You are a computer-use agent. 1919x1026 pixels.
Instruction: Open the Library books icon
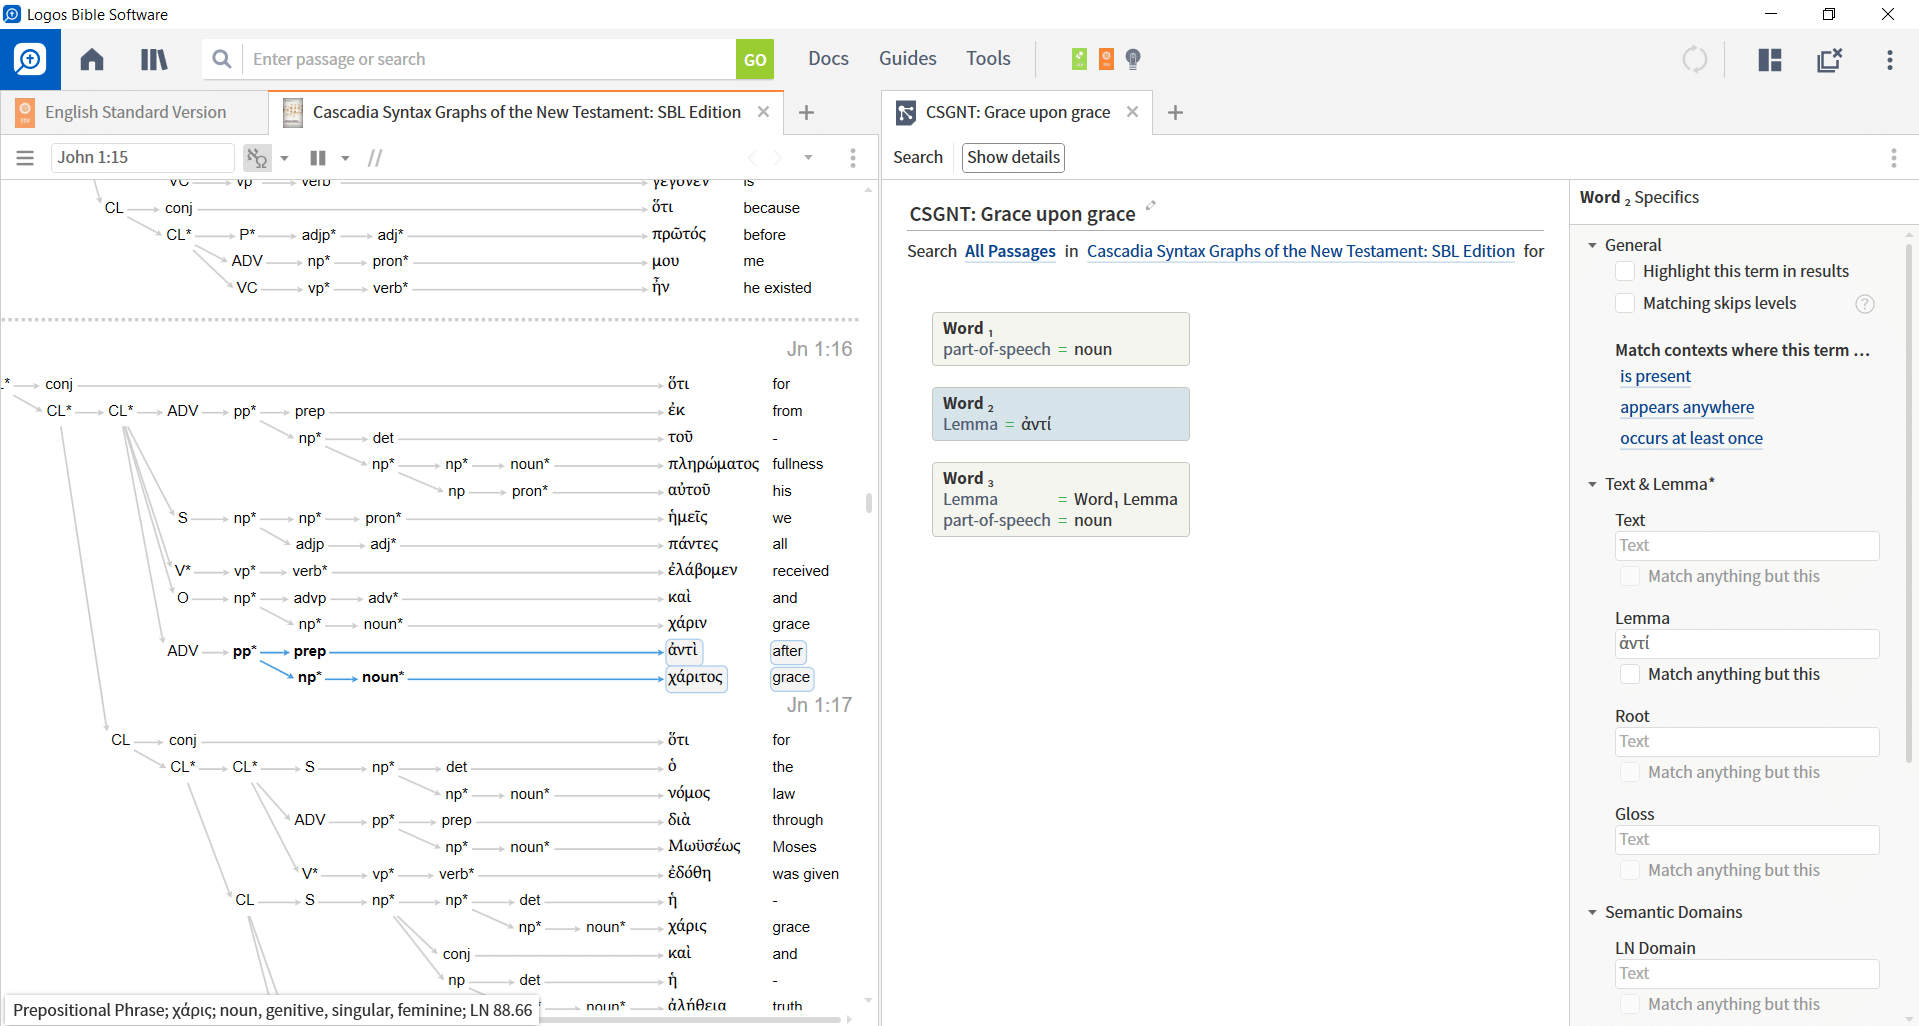coord(154,59)
